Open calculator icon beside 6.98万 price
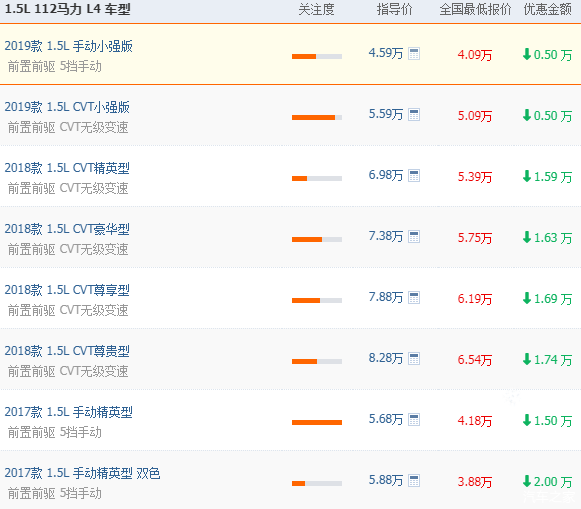This screenshot has width=581, height=509. [x=414, y=176]
